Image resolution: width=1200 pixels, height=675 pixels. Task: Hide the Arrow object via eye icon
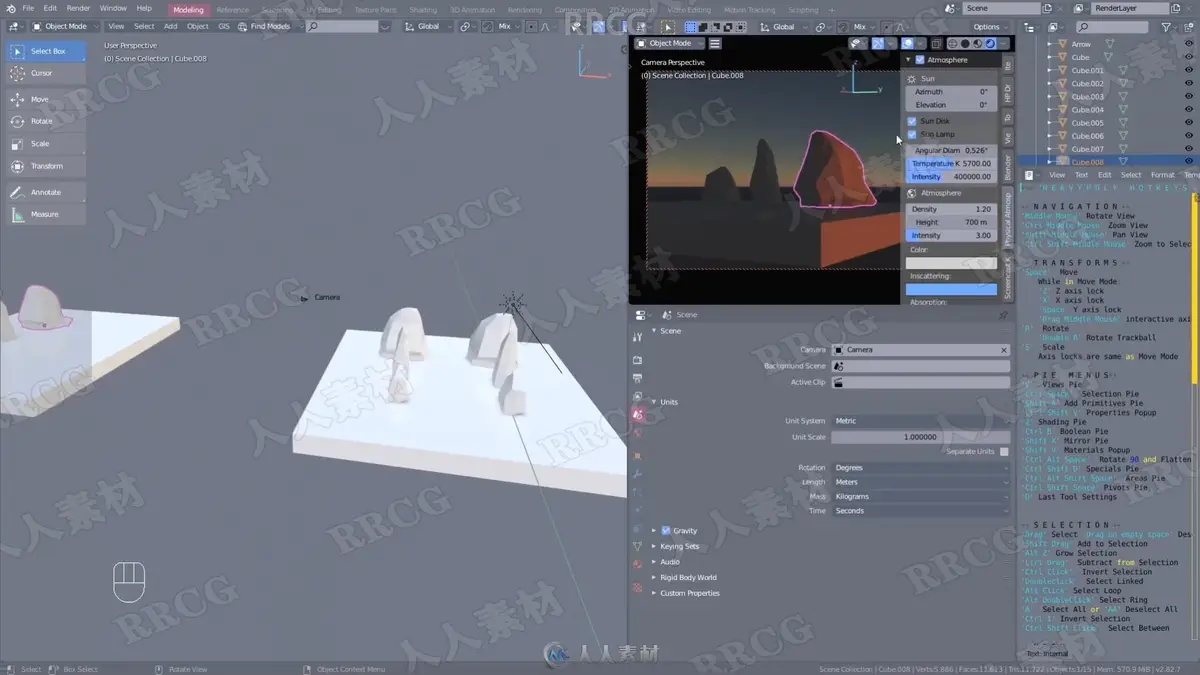pos(1188,44)
